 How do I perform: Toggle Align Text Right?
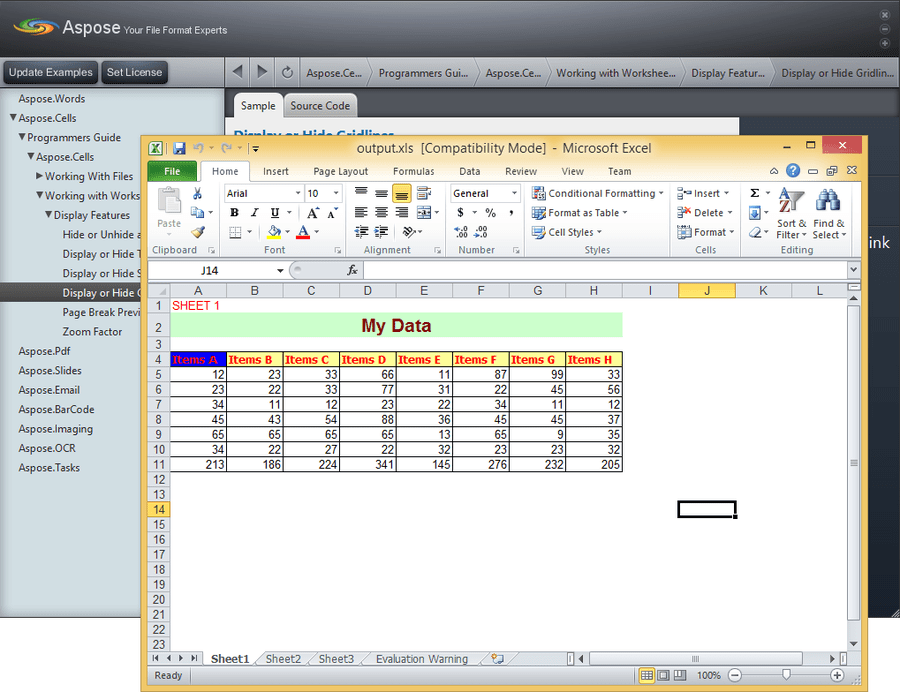[402, 212]
